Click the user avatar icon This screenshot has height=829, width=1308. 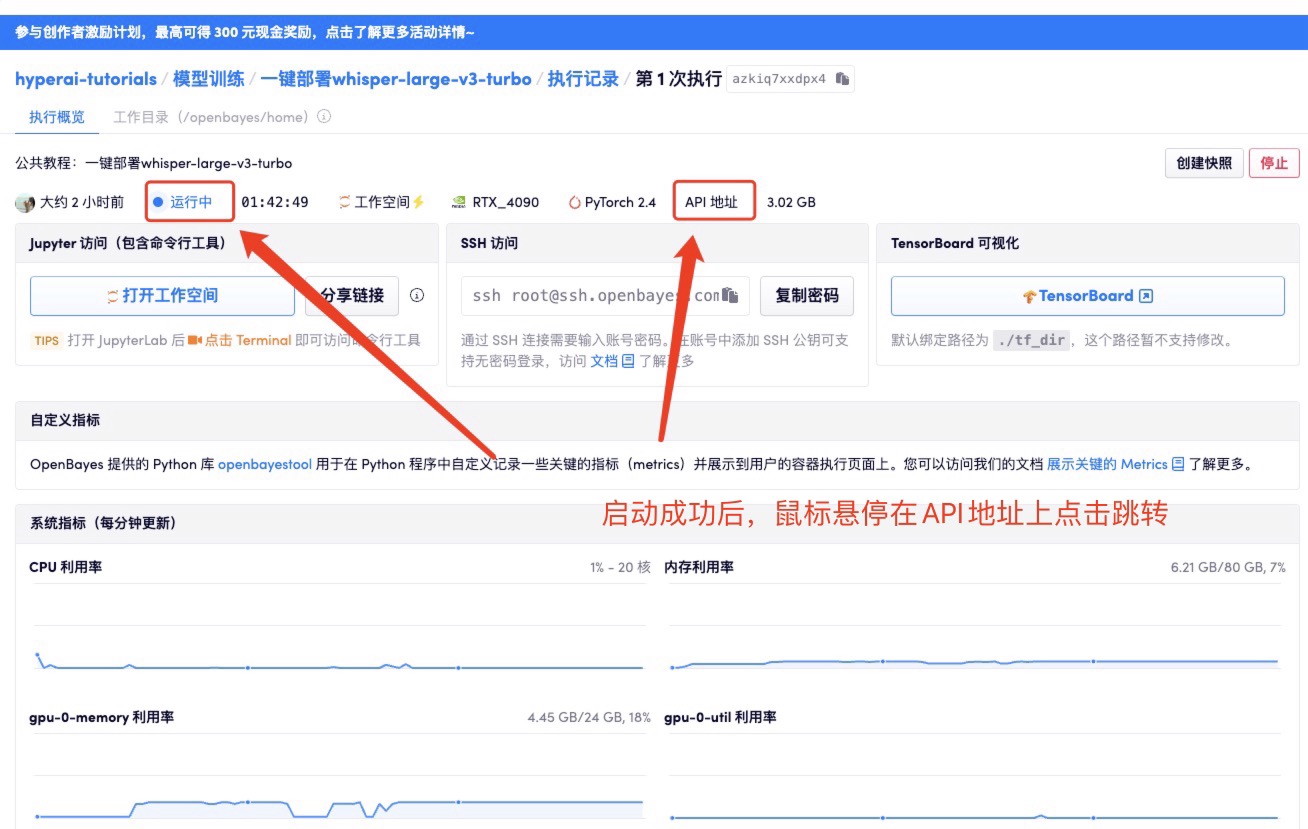[25, 202]
